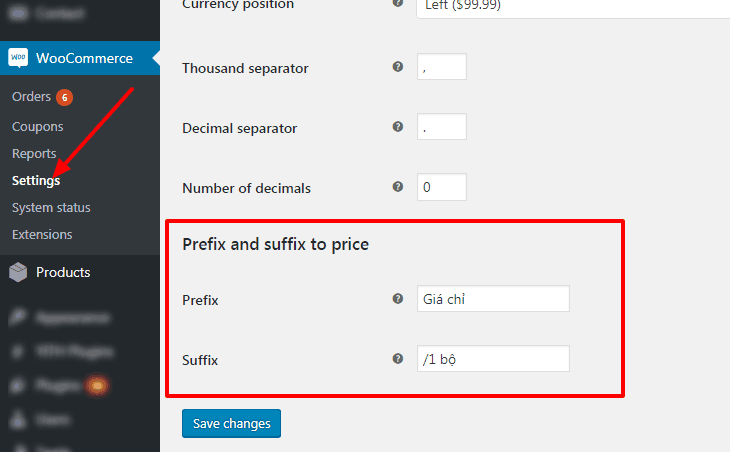The width and height of the screenshot is (730, 452).
Task: Focus the Decimal separator input
Action: pyautogui.click(x=442, y=127)
